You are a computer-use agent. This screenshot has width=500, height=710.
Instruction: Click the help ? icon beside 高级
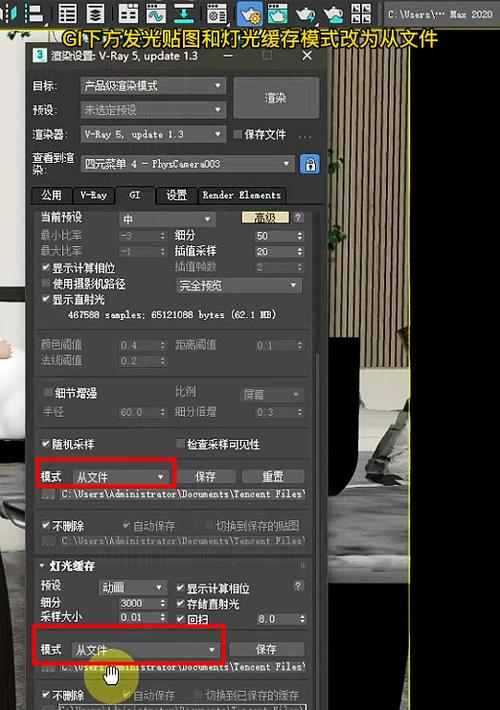point(298,217)
